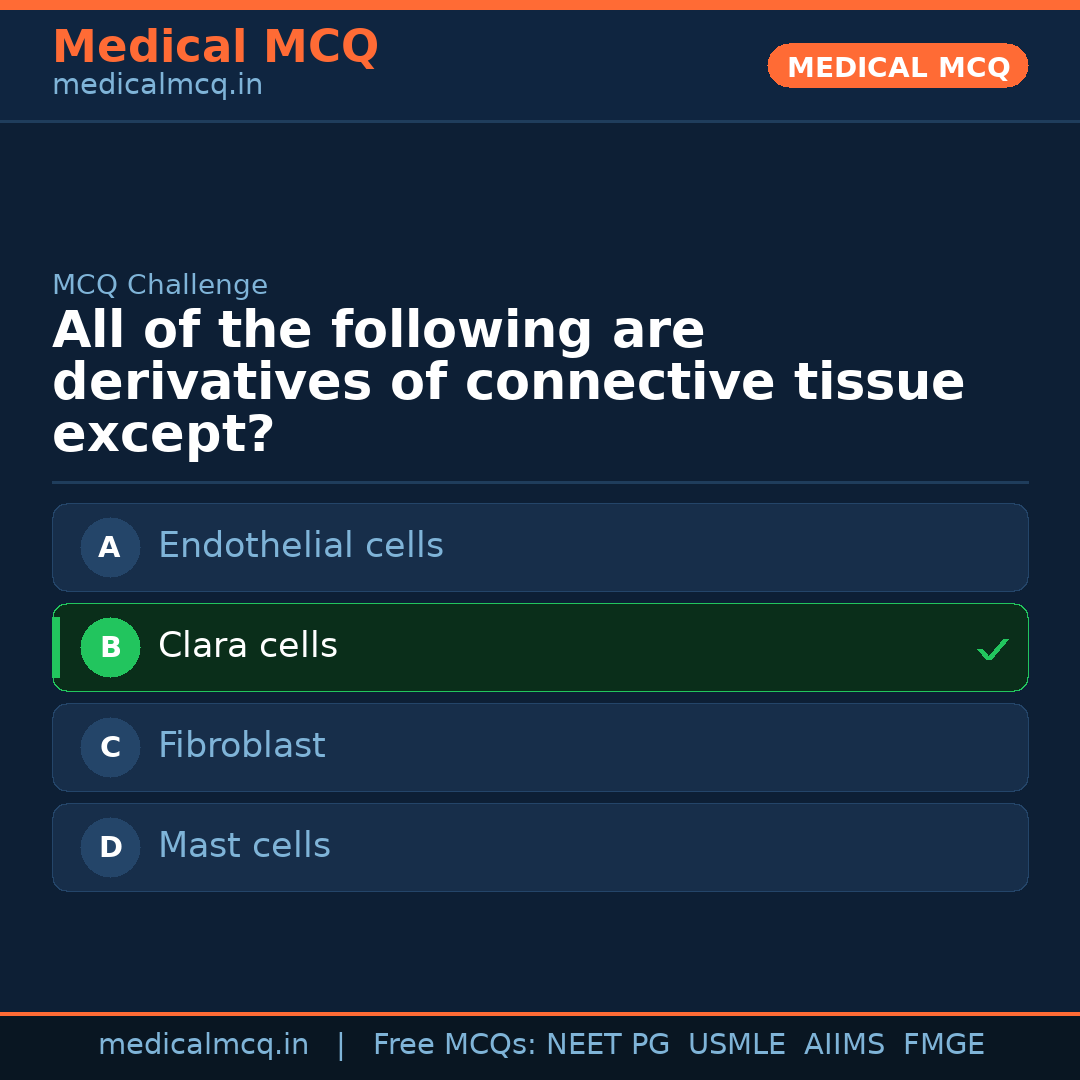The width and height of the screenshot is (1080, 1080).
Task: Click the green B badge icon
Action: coord(110,647)
